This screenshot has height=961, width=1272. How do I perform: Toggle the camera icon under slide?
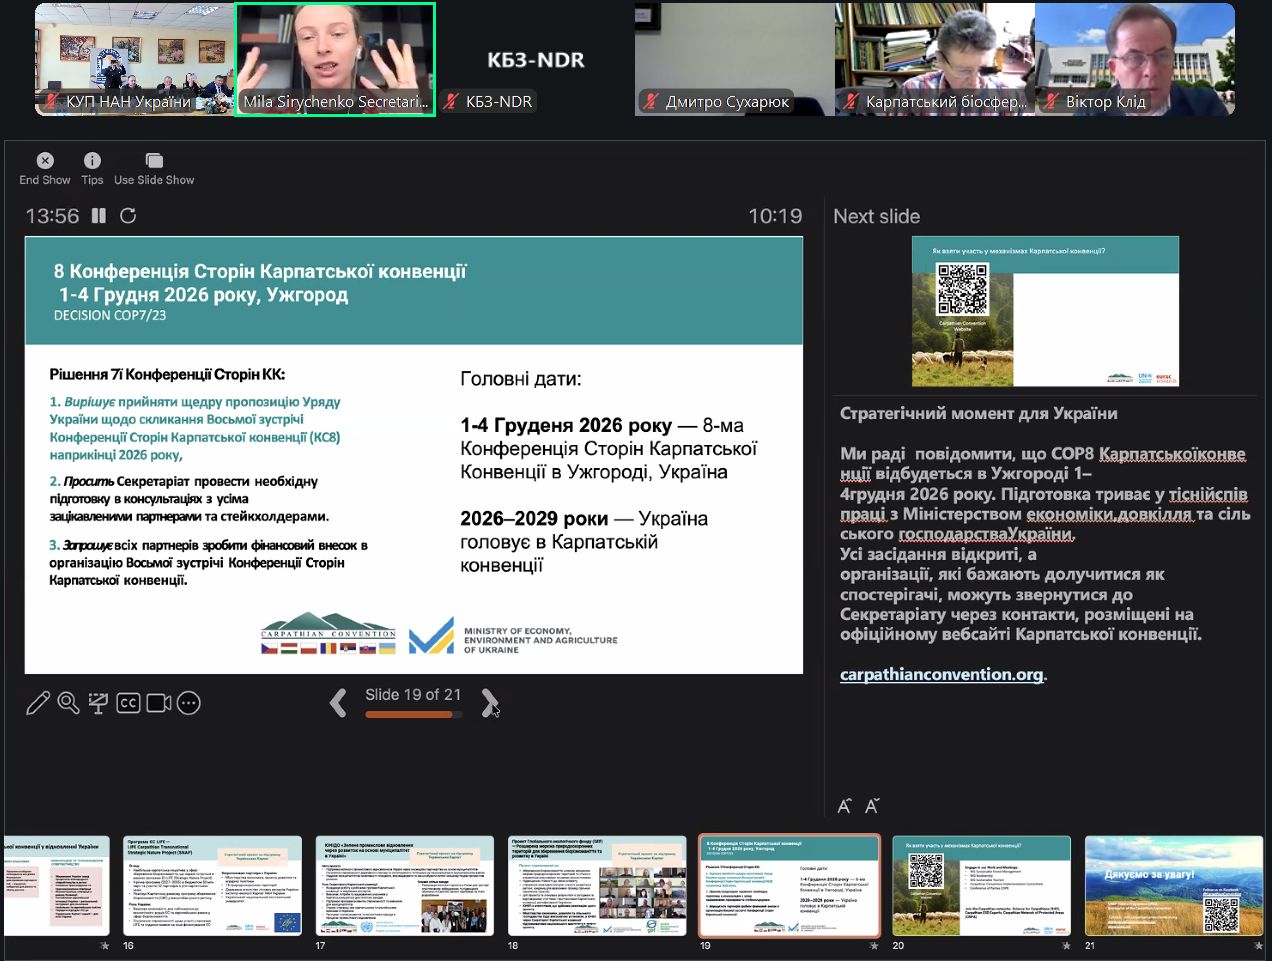coord(159,703)
